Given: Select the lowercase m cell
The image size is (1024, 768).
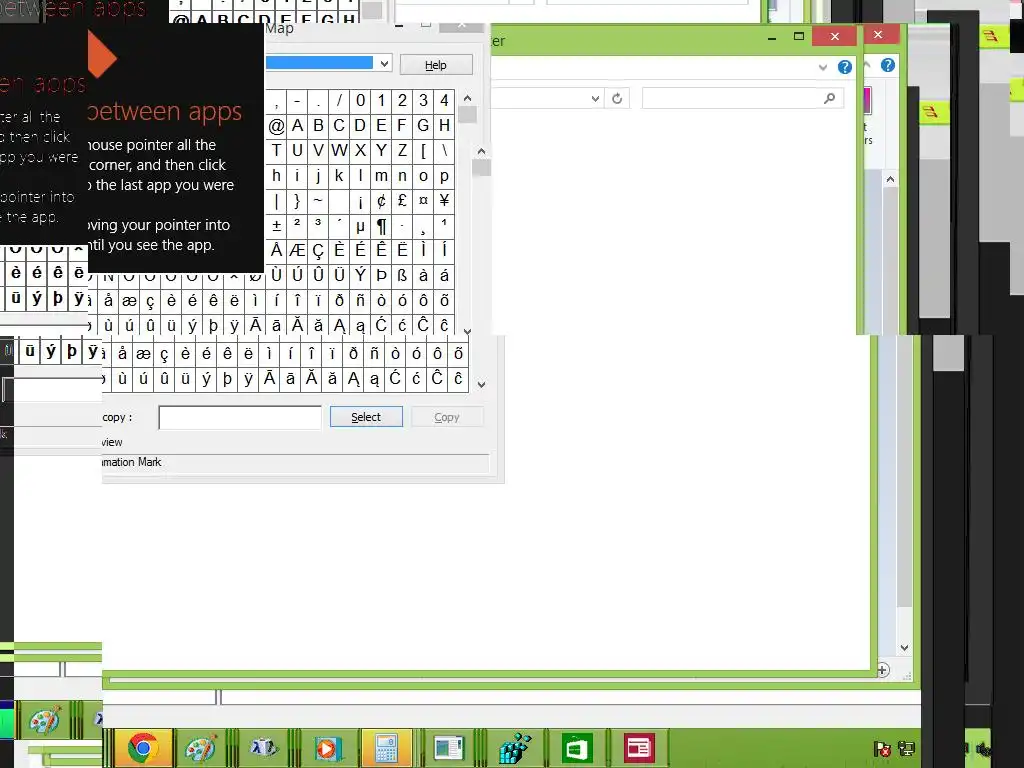Looking at the screenshot, I should [x=381, y=176].
